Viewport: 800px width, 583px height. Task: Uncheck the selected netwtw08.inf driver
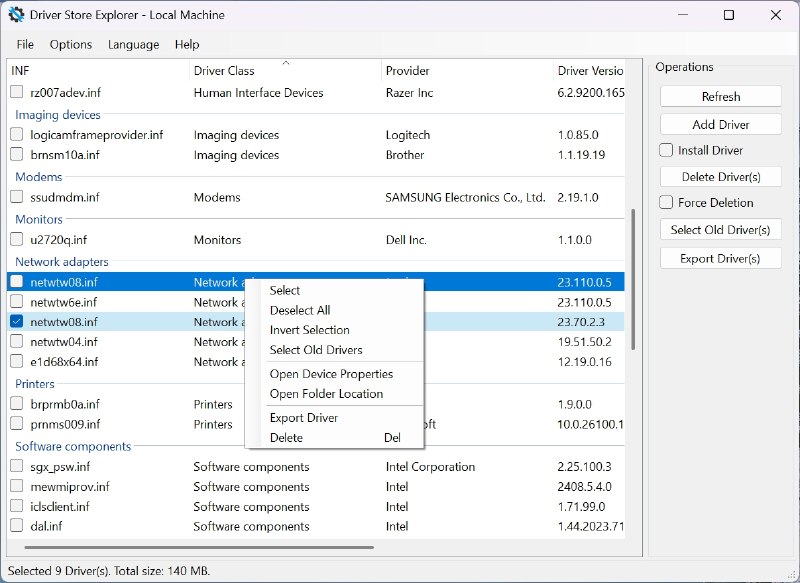click(15, 321)
